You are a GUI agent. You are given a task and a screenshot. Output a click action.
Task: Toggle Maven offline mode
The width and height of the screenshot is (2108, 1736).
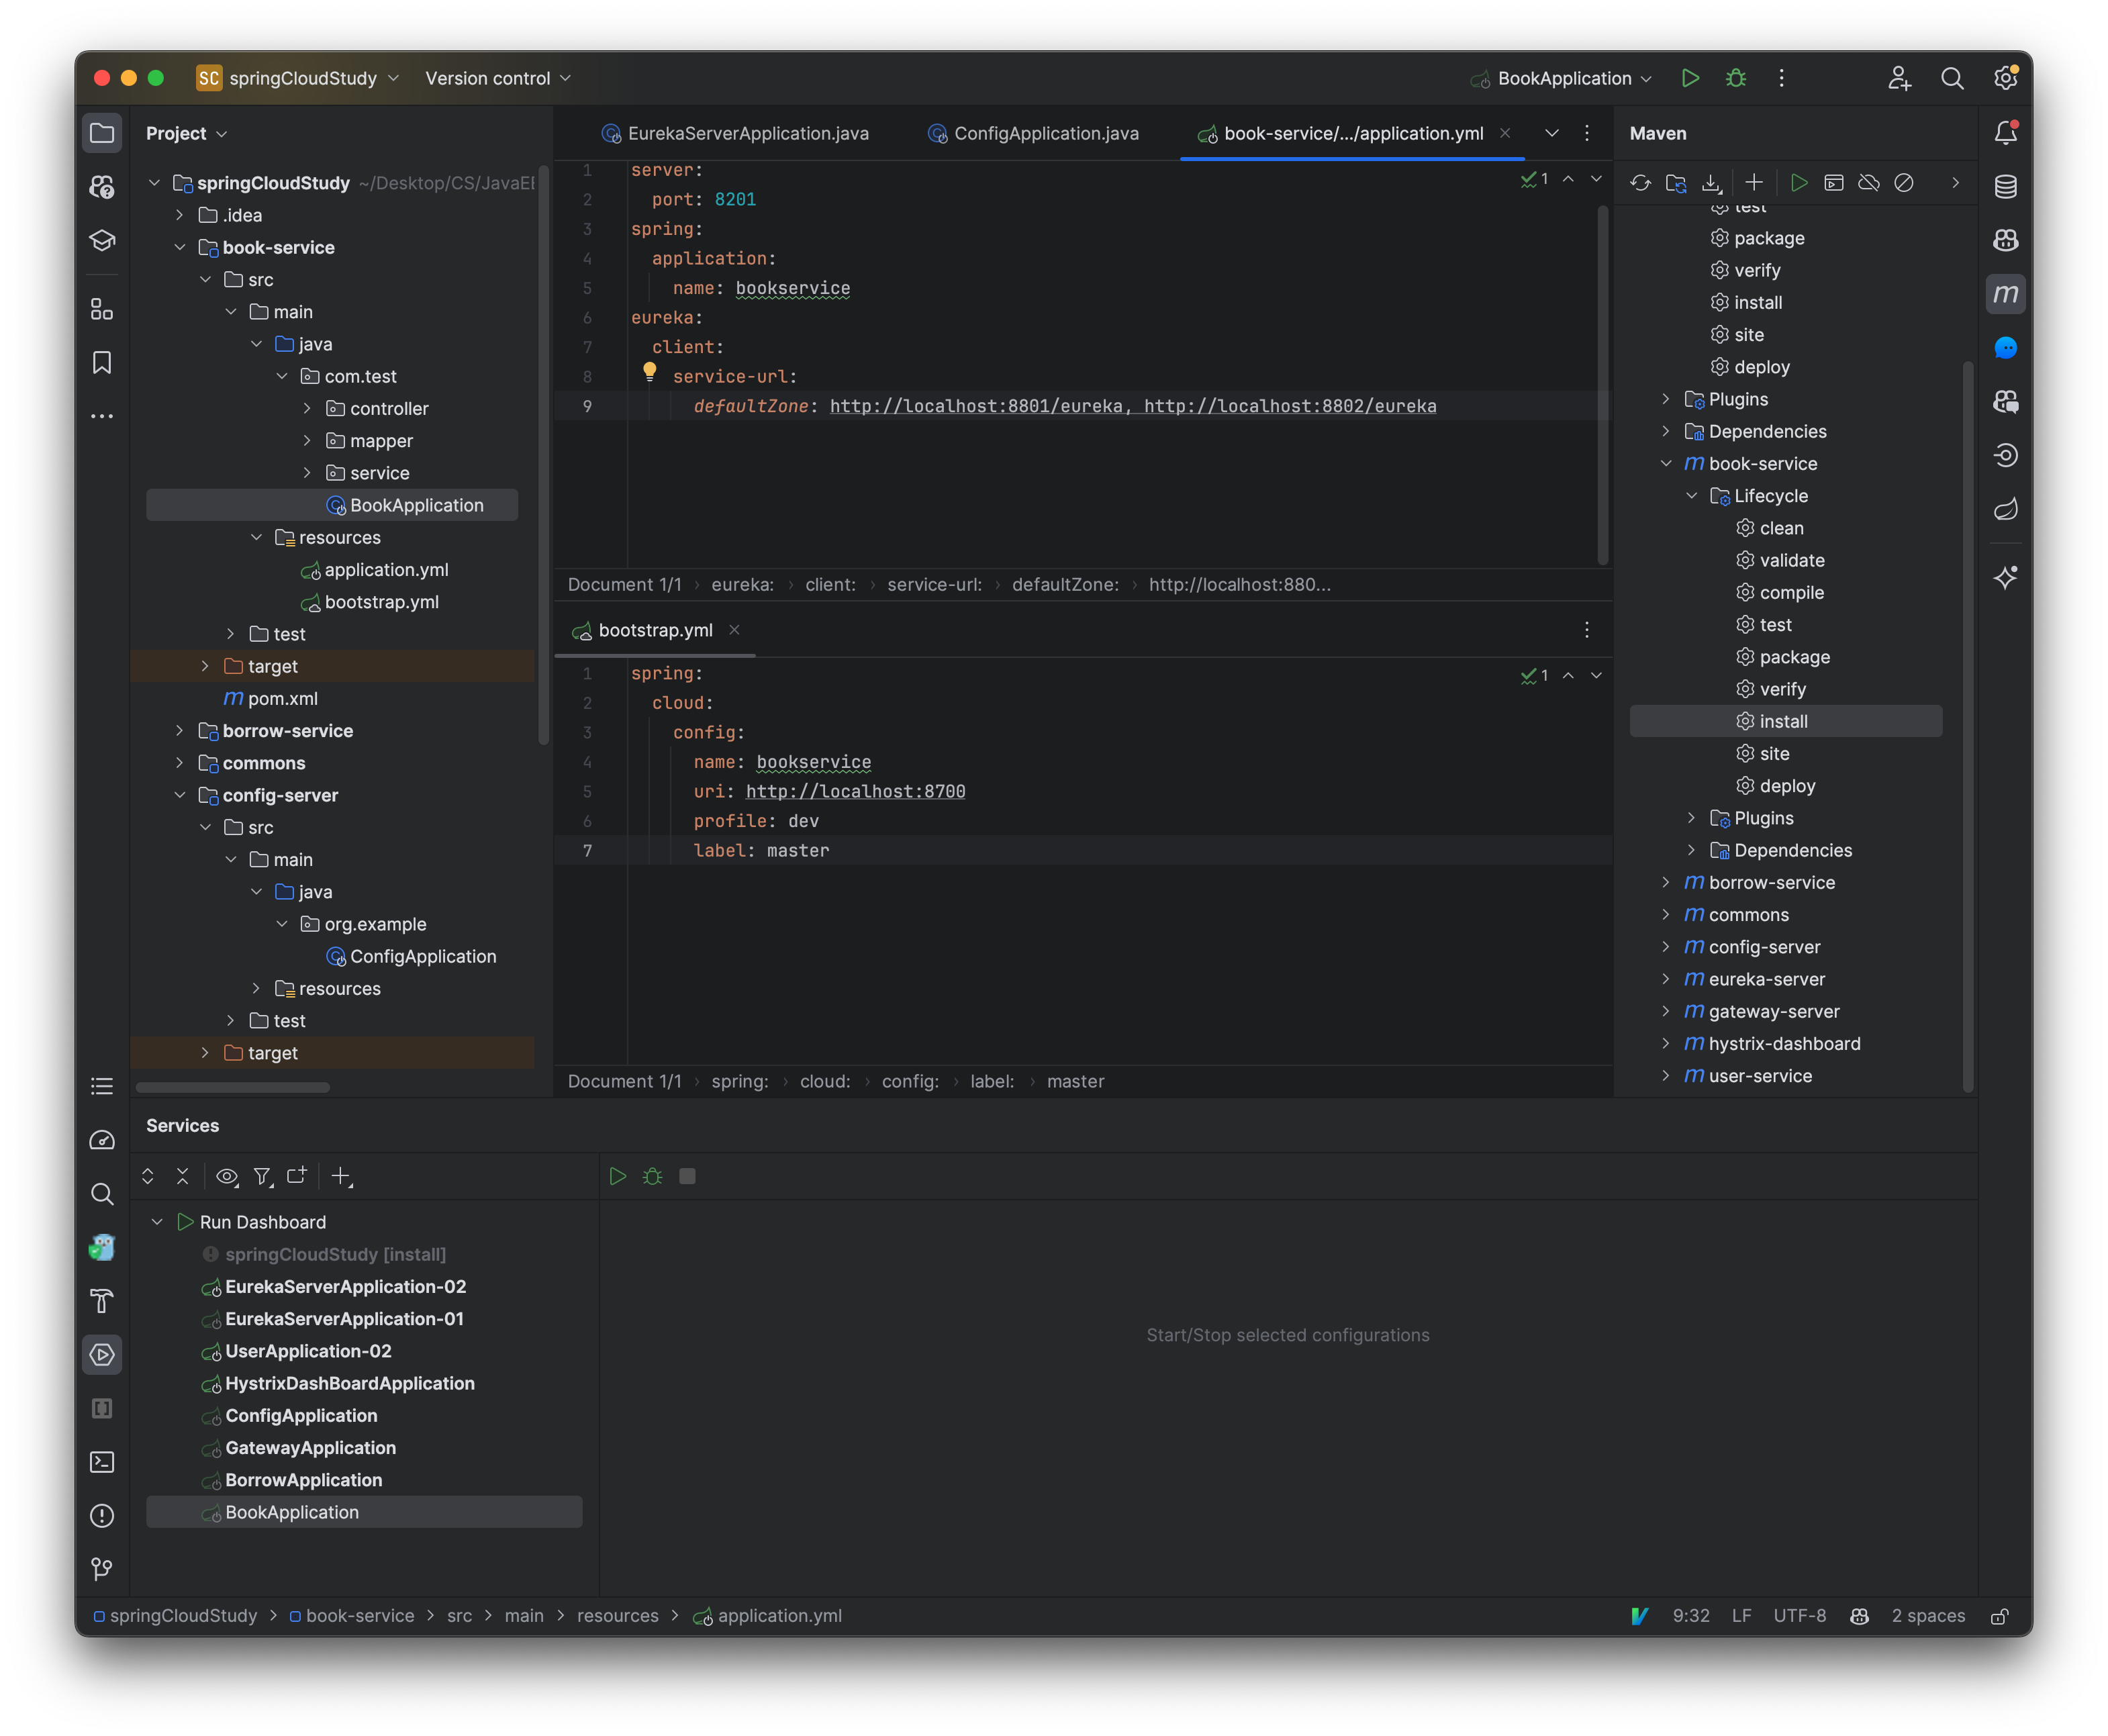[1868, 183]
